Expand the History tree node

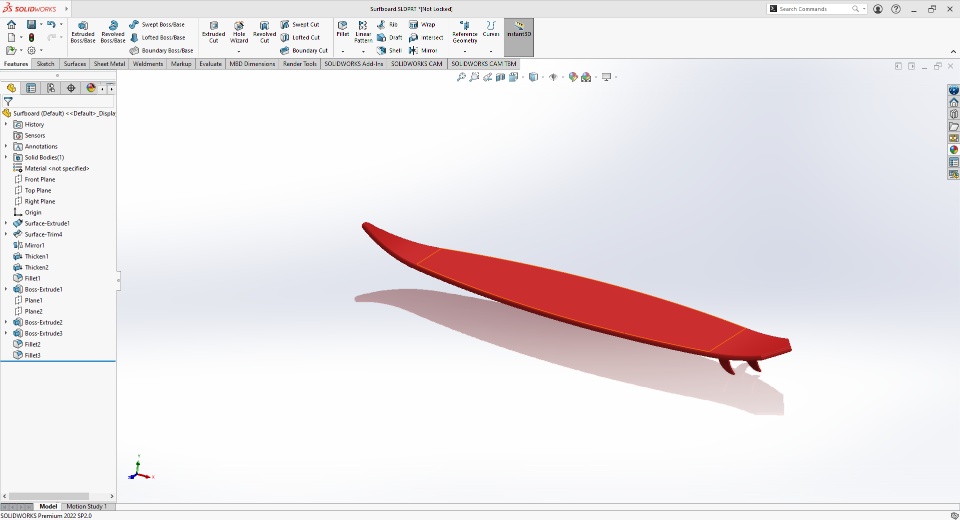(6, 124)
